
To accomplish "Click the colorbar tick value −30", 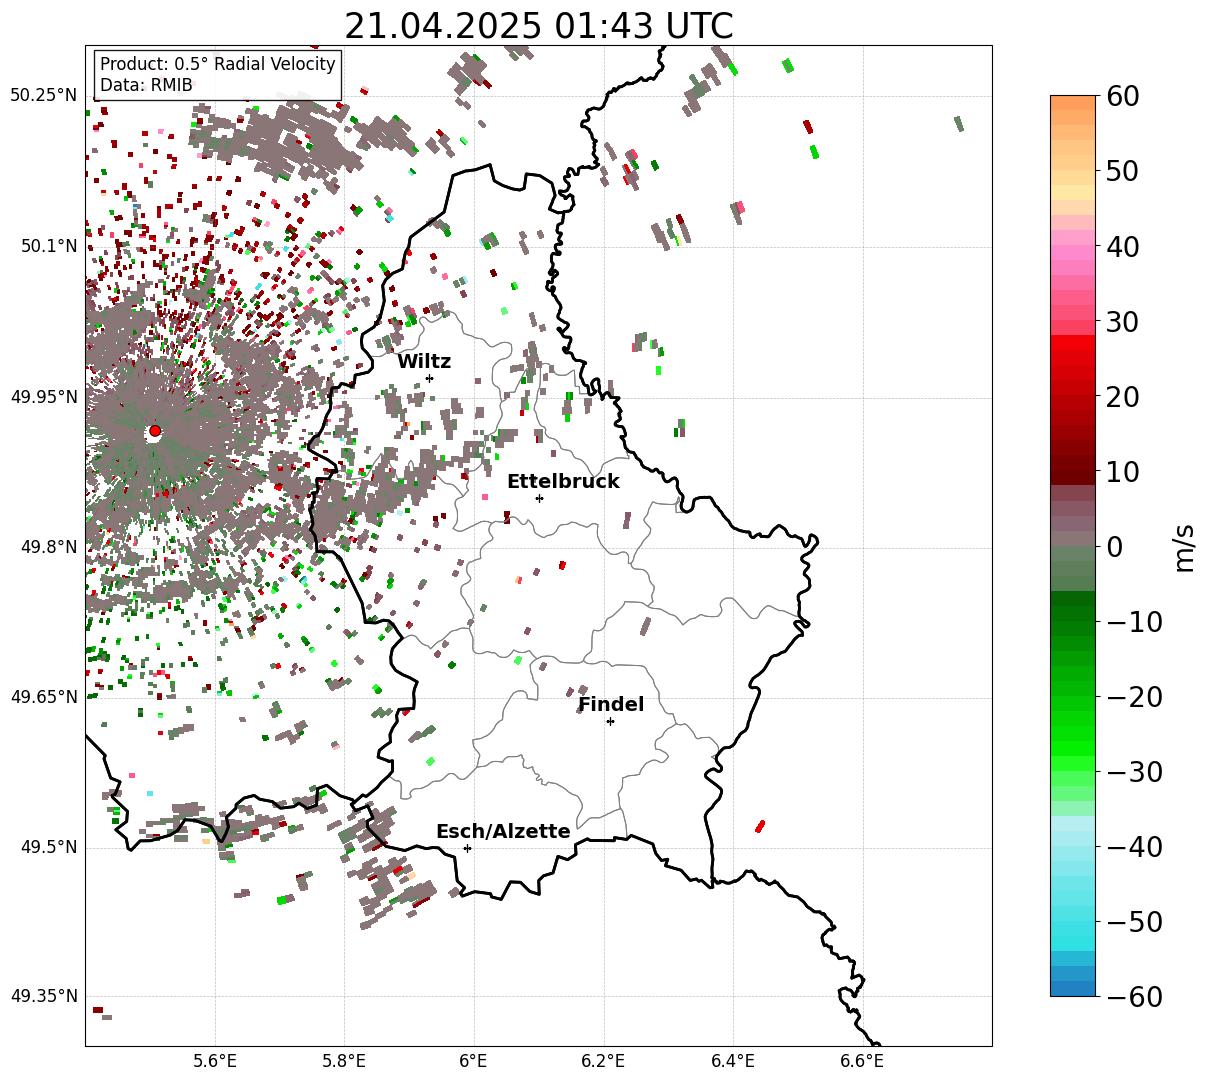I will click(x=1134, y=771).
